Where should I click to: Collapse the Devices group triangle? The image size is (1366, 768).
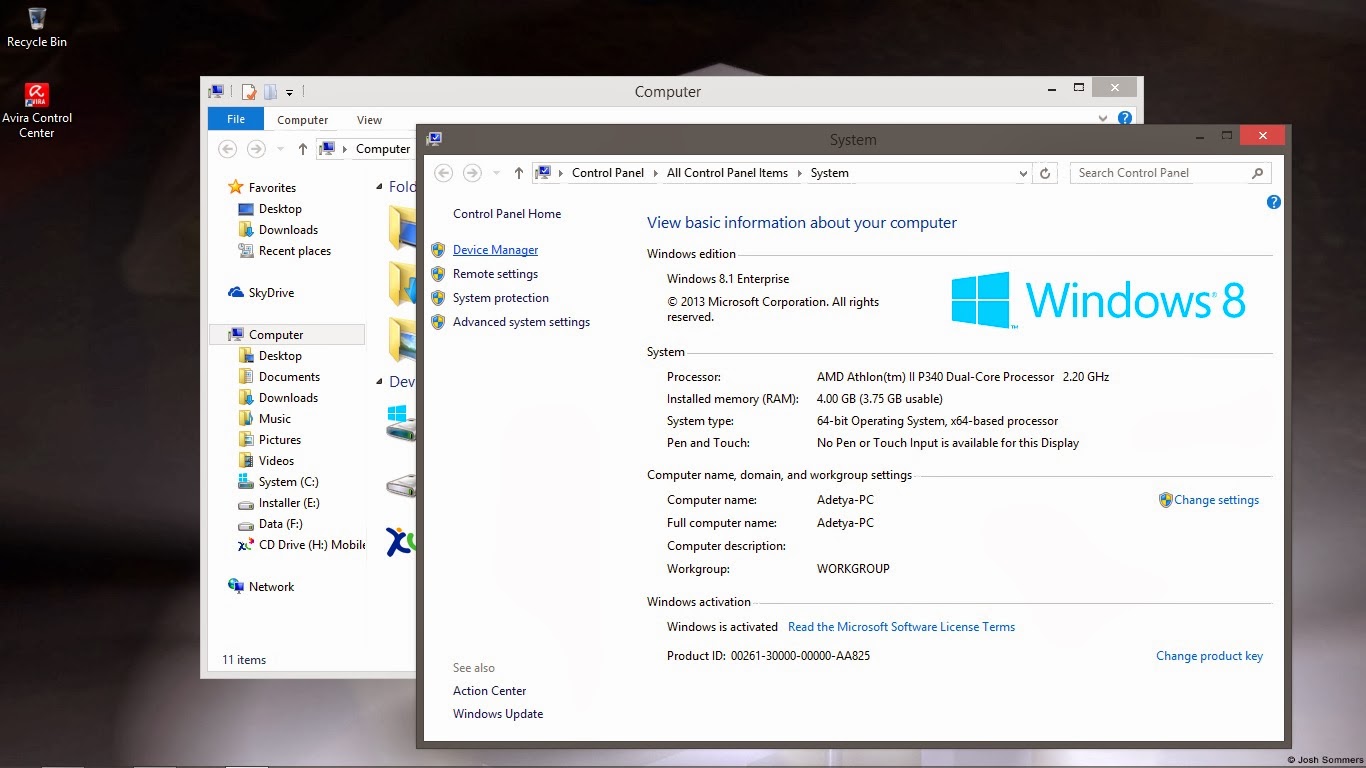(380, 382)
